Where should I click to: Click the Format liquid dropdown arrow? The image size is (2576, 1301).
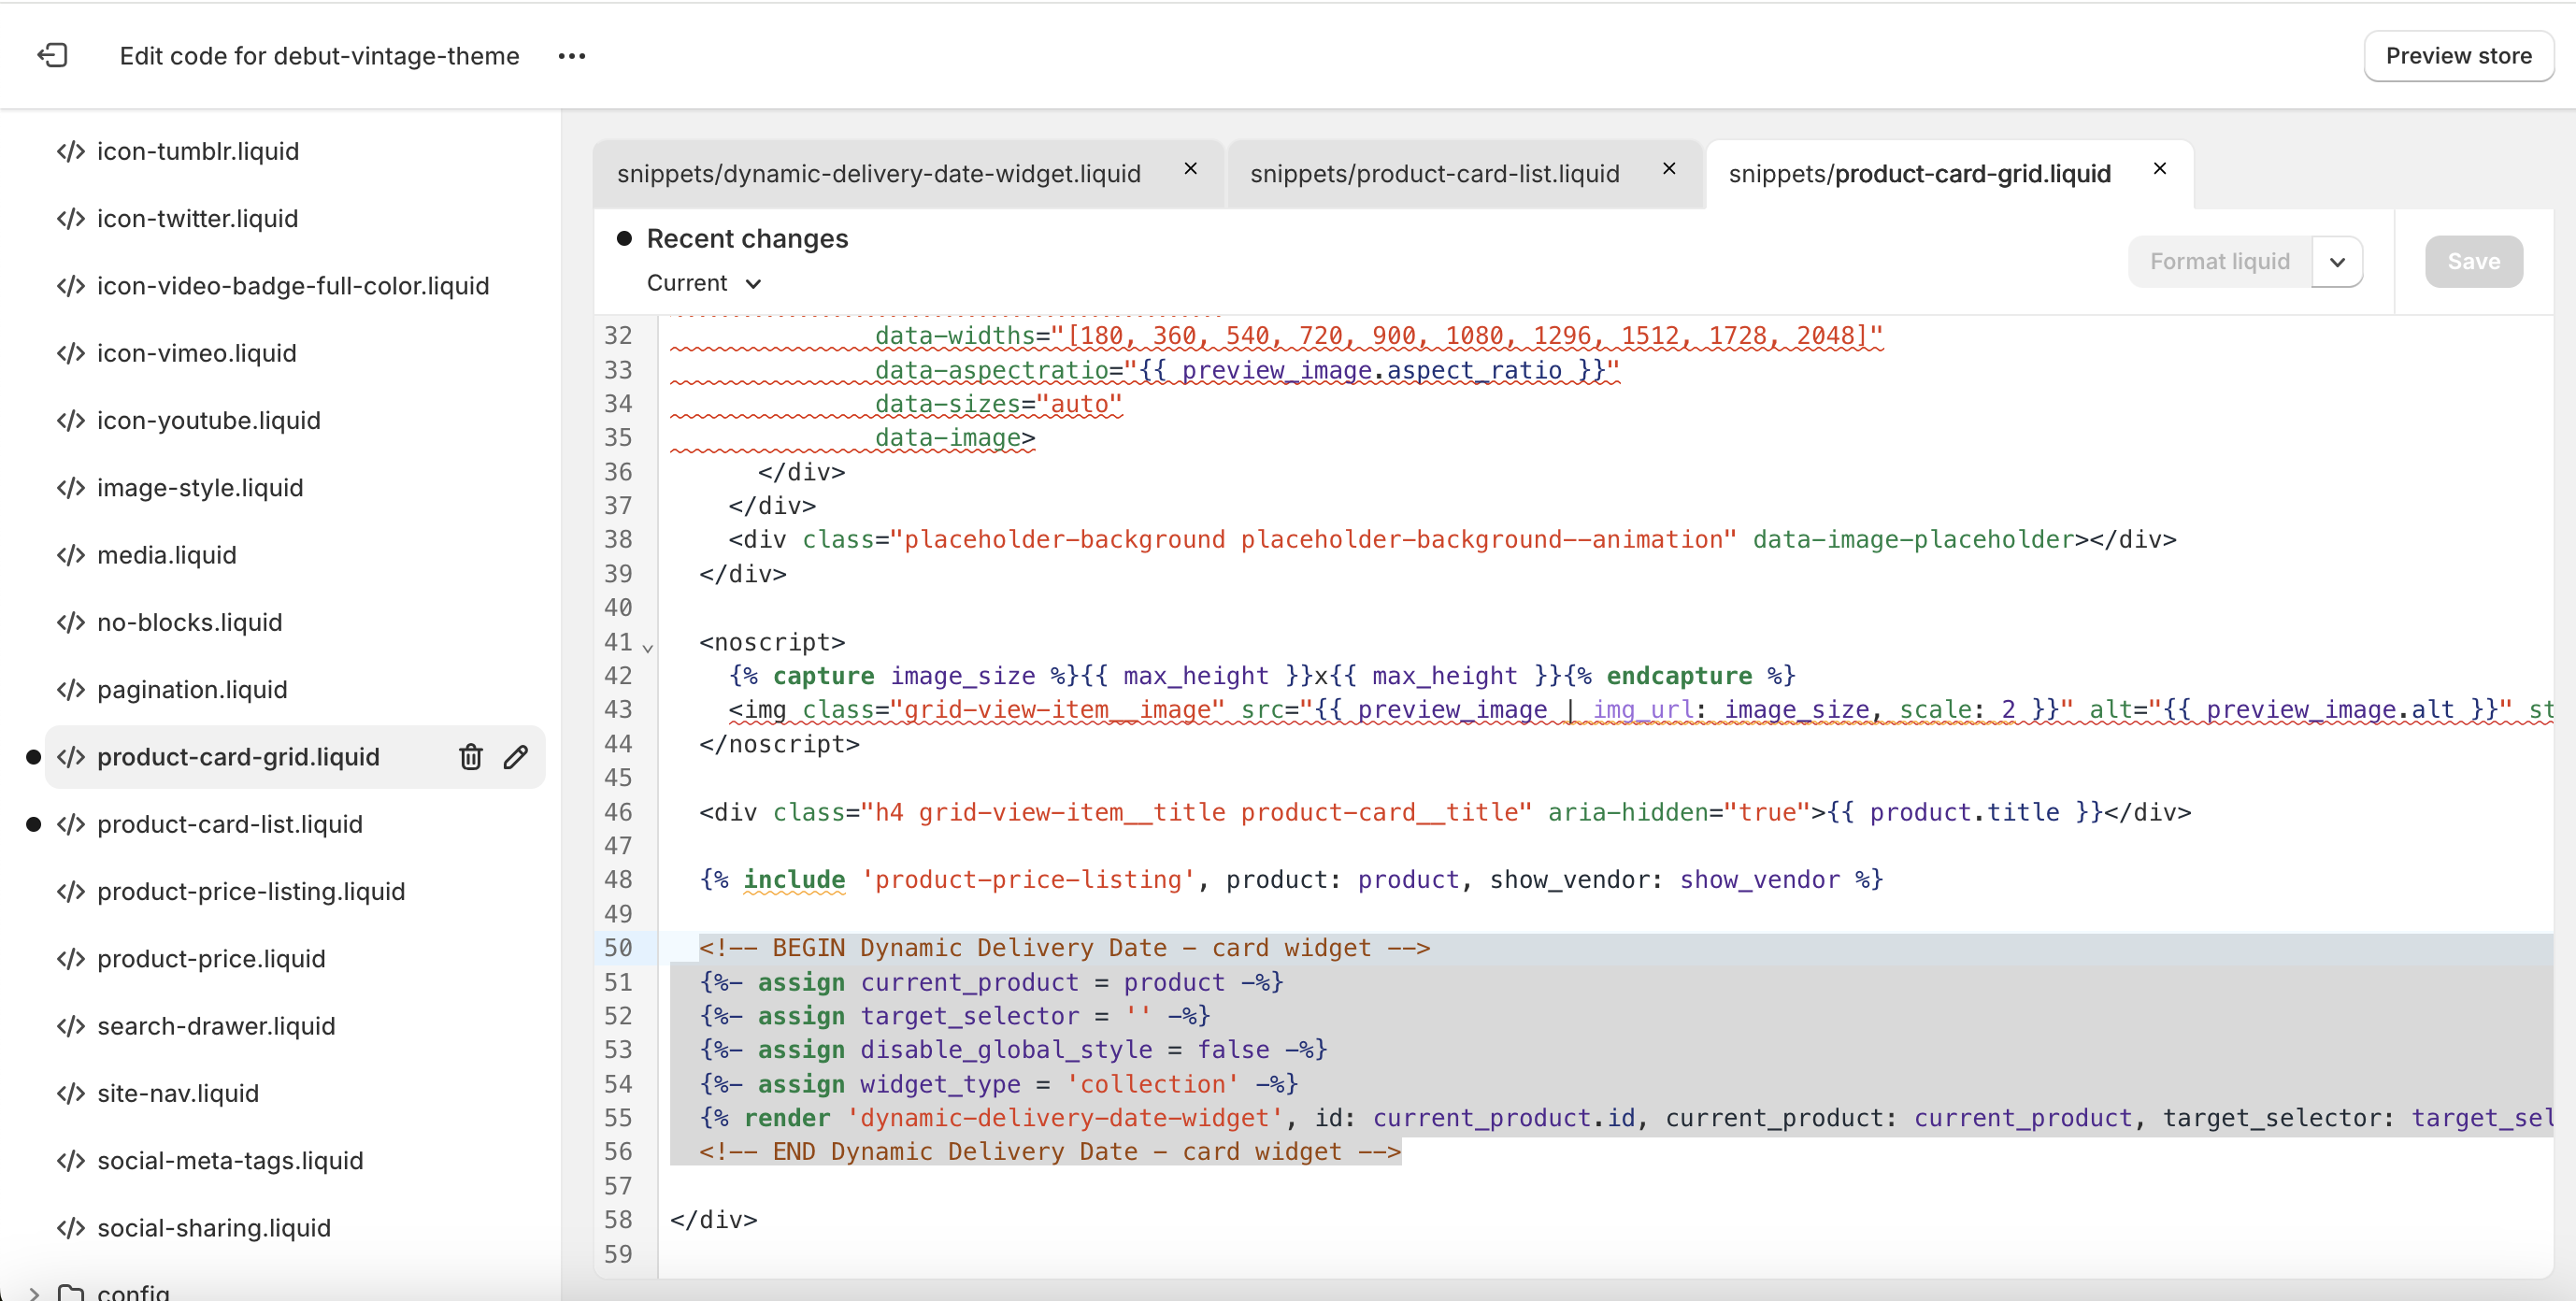click(x=2339, y=261)
